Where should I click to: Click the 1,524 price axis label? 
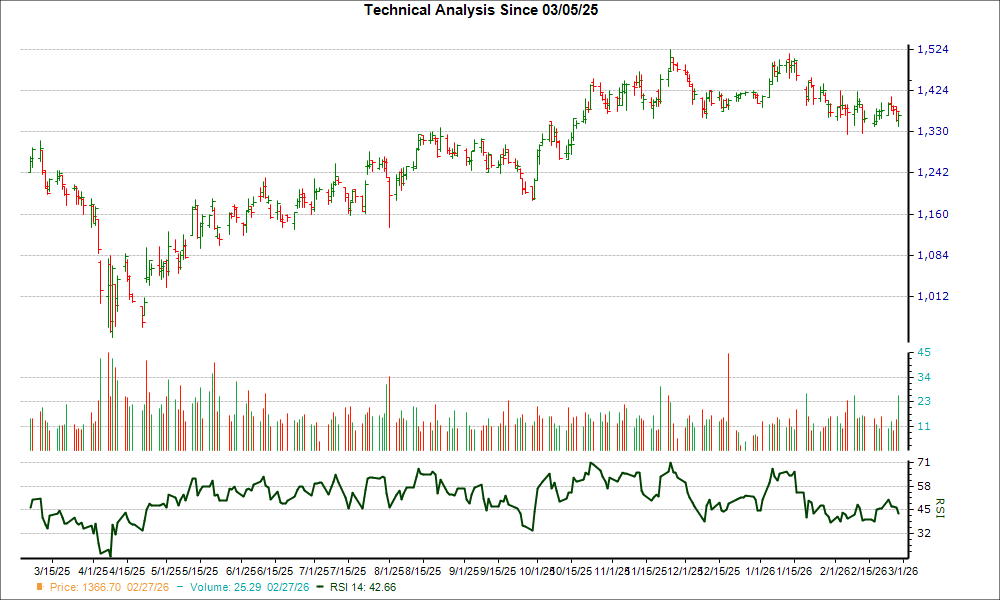point(932,48)
